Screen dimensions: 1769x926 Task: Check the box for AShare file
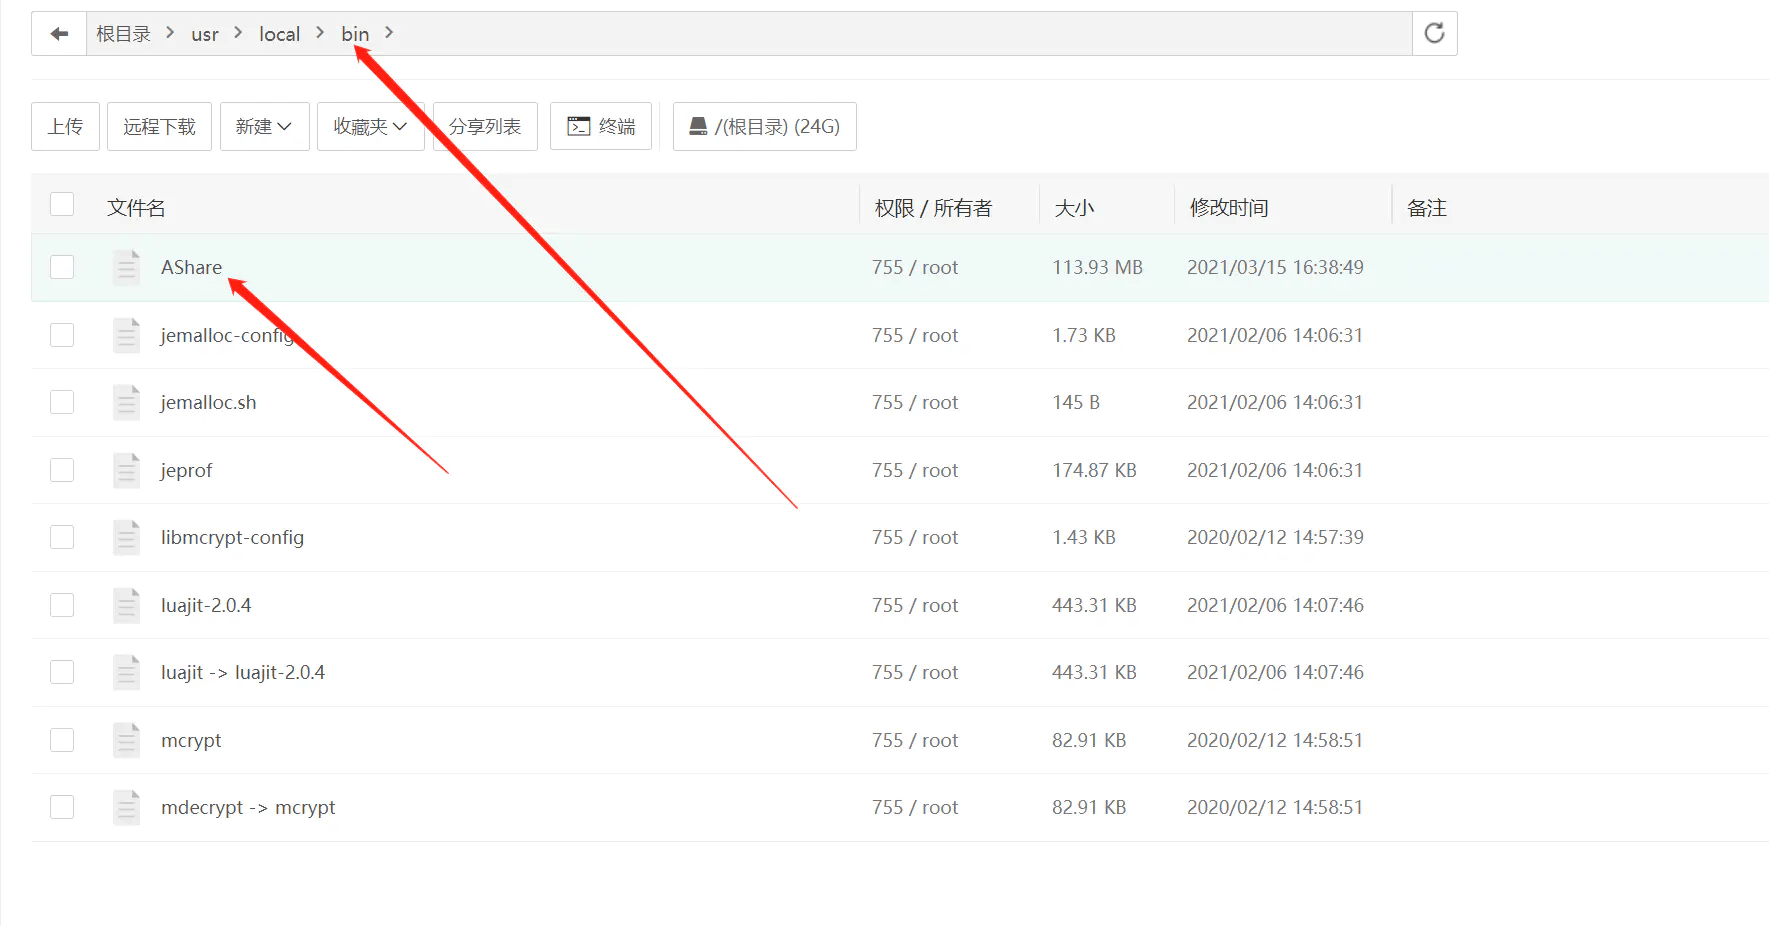click(x=62, y=267)
